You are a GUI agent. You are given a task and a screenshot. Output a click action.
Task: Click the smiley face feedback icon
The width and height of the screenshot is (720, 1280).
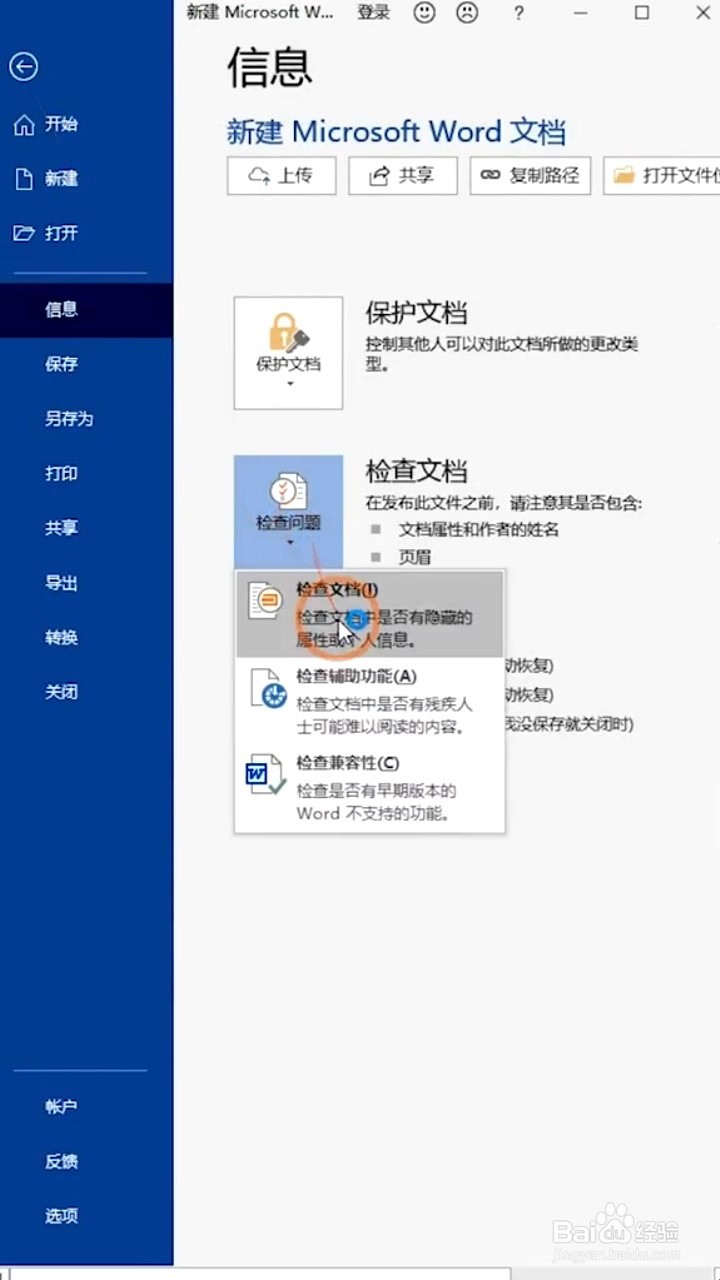click(x=425, y=13)
